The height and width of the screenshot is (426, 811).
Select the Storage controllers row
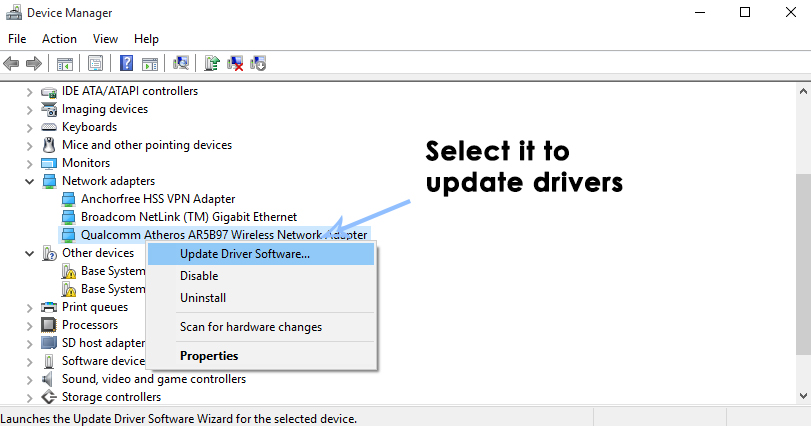point(111,397)
